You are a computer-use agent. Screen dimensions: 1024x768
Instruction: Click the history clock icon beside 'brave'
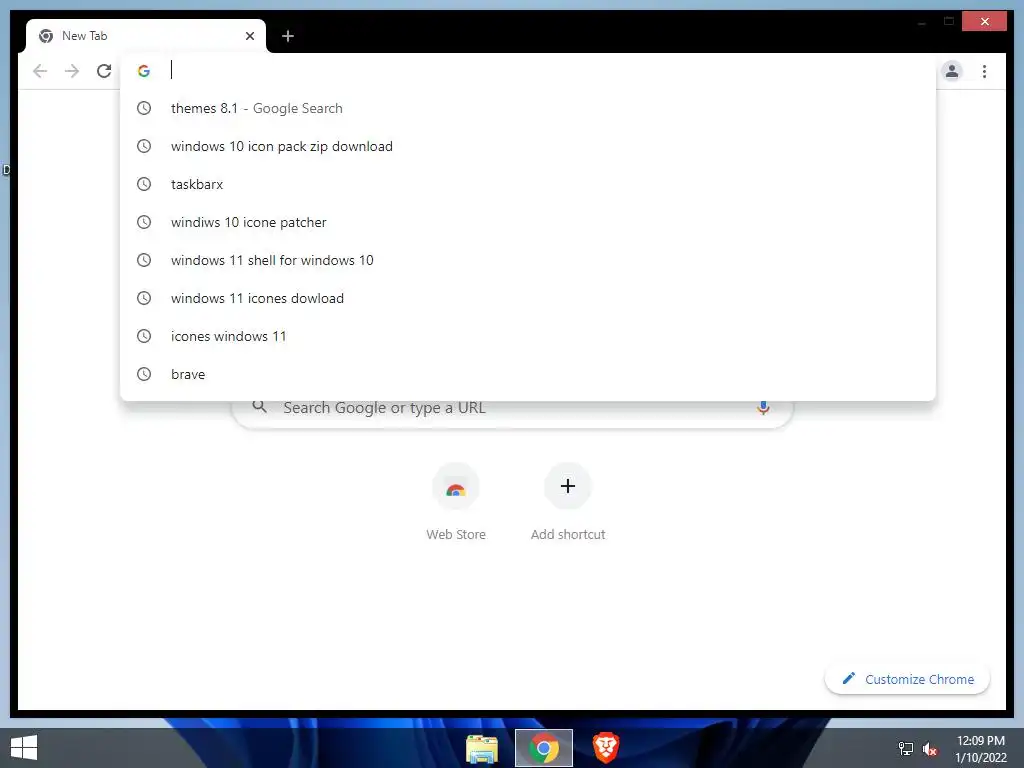(x=144, y=374)
